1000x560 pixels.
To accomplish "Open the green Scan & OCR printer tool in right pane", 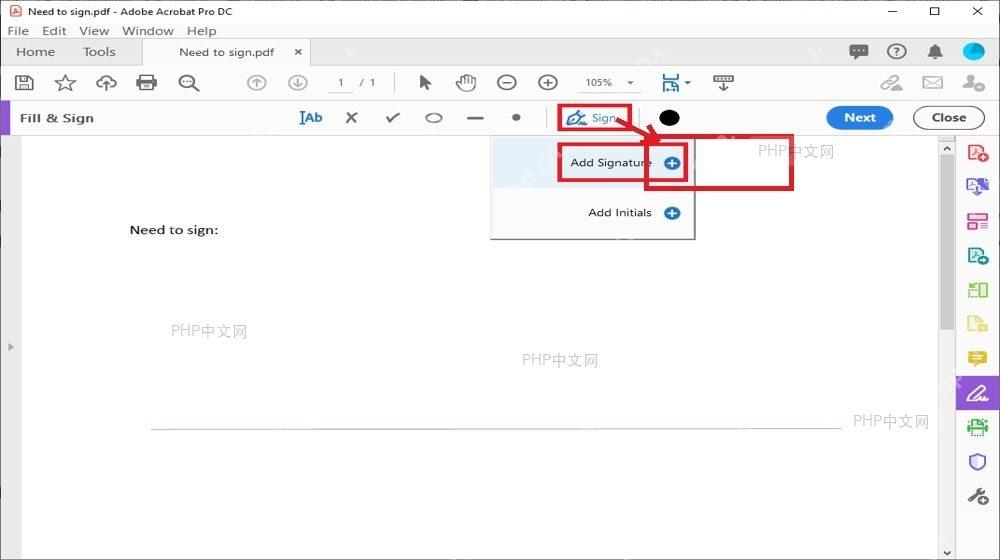I will point(977,427).
